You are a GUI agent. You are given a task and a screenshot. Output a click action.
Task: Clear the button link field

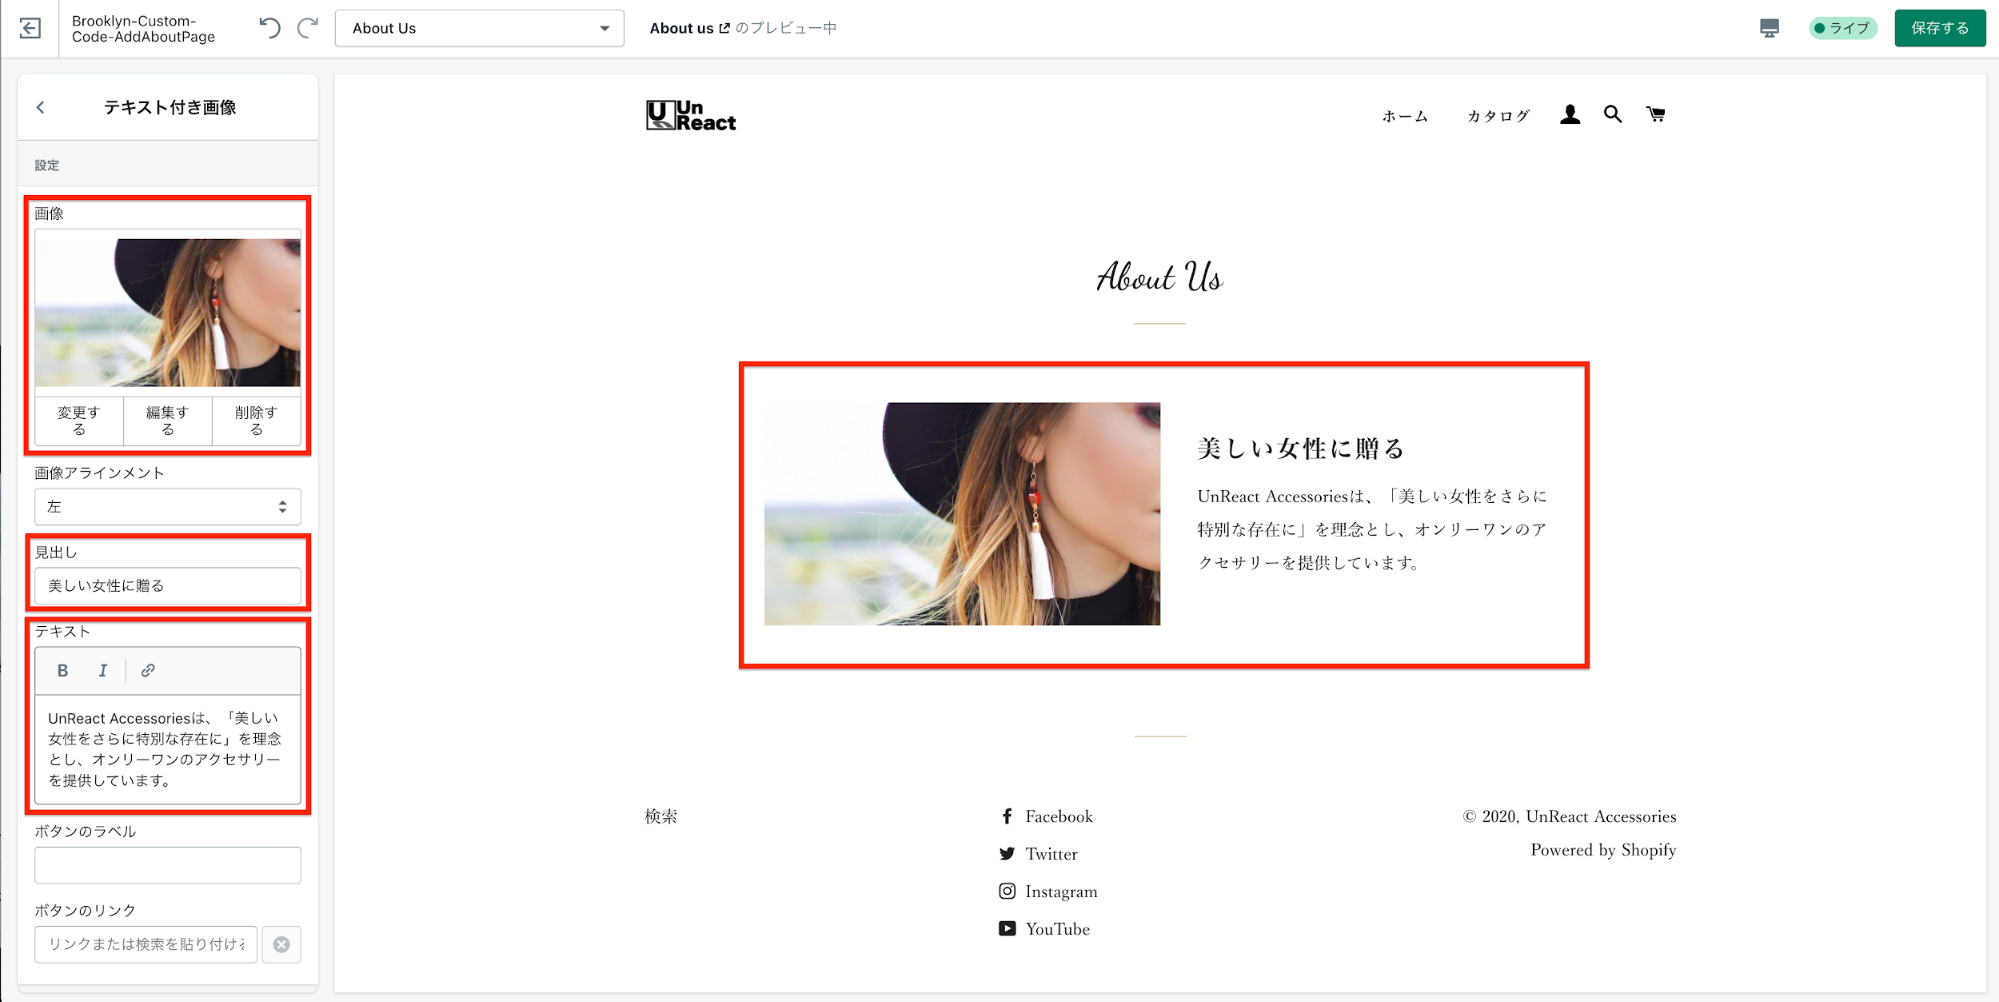[282, 944]
